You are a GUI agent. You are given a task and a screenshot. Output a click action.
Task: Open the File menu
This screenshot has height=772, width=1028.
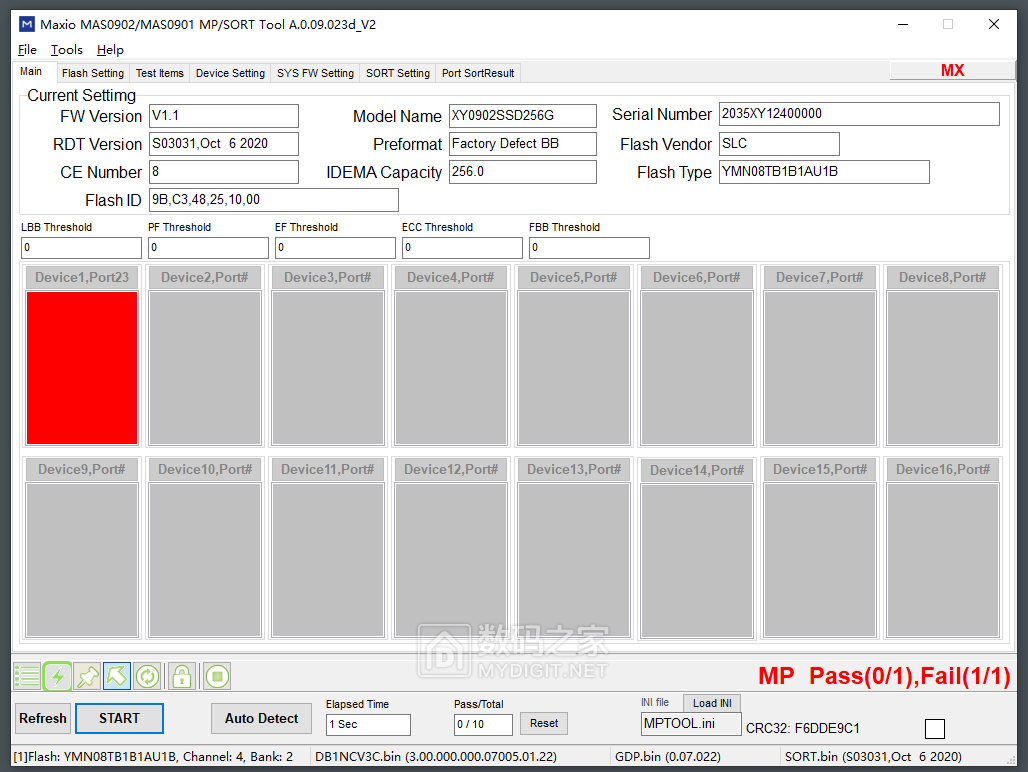27,50
